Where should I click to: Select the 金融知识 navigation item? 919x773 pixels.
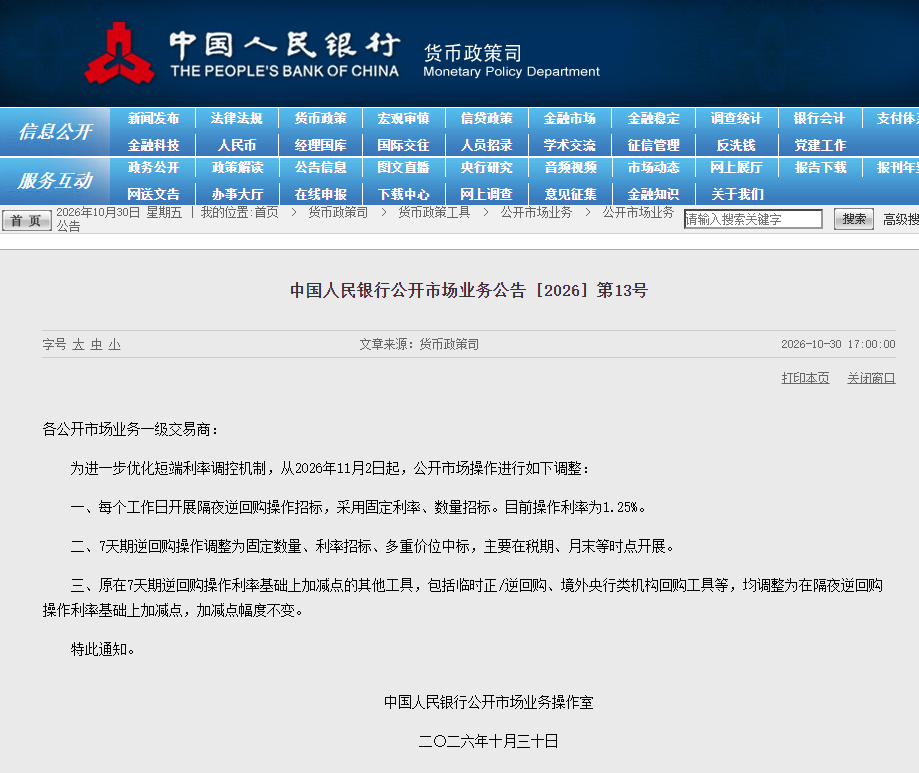click(x=653, y=194)
